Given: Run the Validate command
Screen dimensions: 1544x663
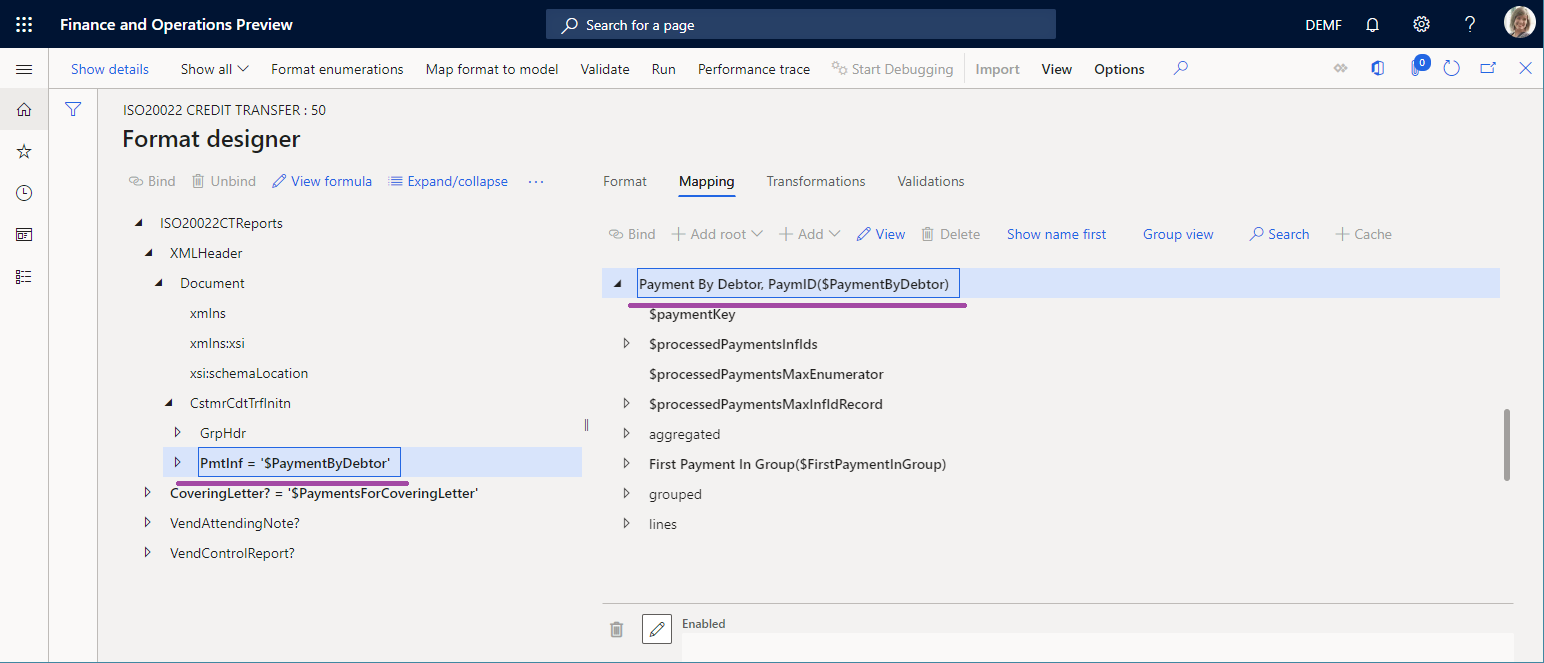Looking at the screenshot, I should click(x=605, y=69).
